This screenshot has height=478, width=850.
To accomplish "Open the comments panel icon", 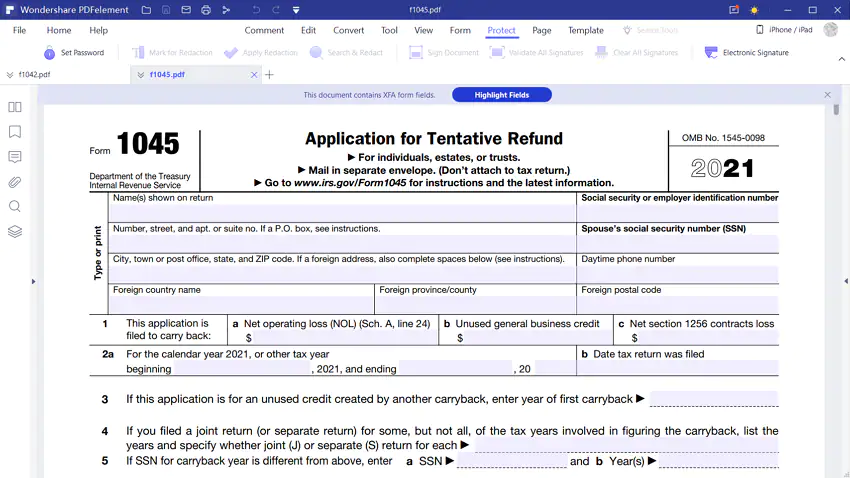I will pos(15,157).
